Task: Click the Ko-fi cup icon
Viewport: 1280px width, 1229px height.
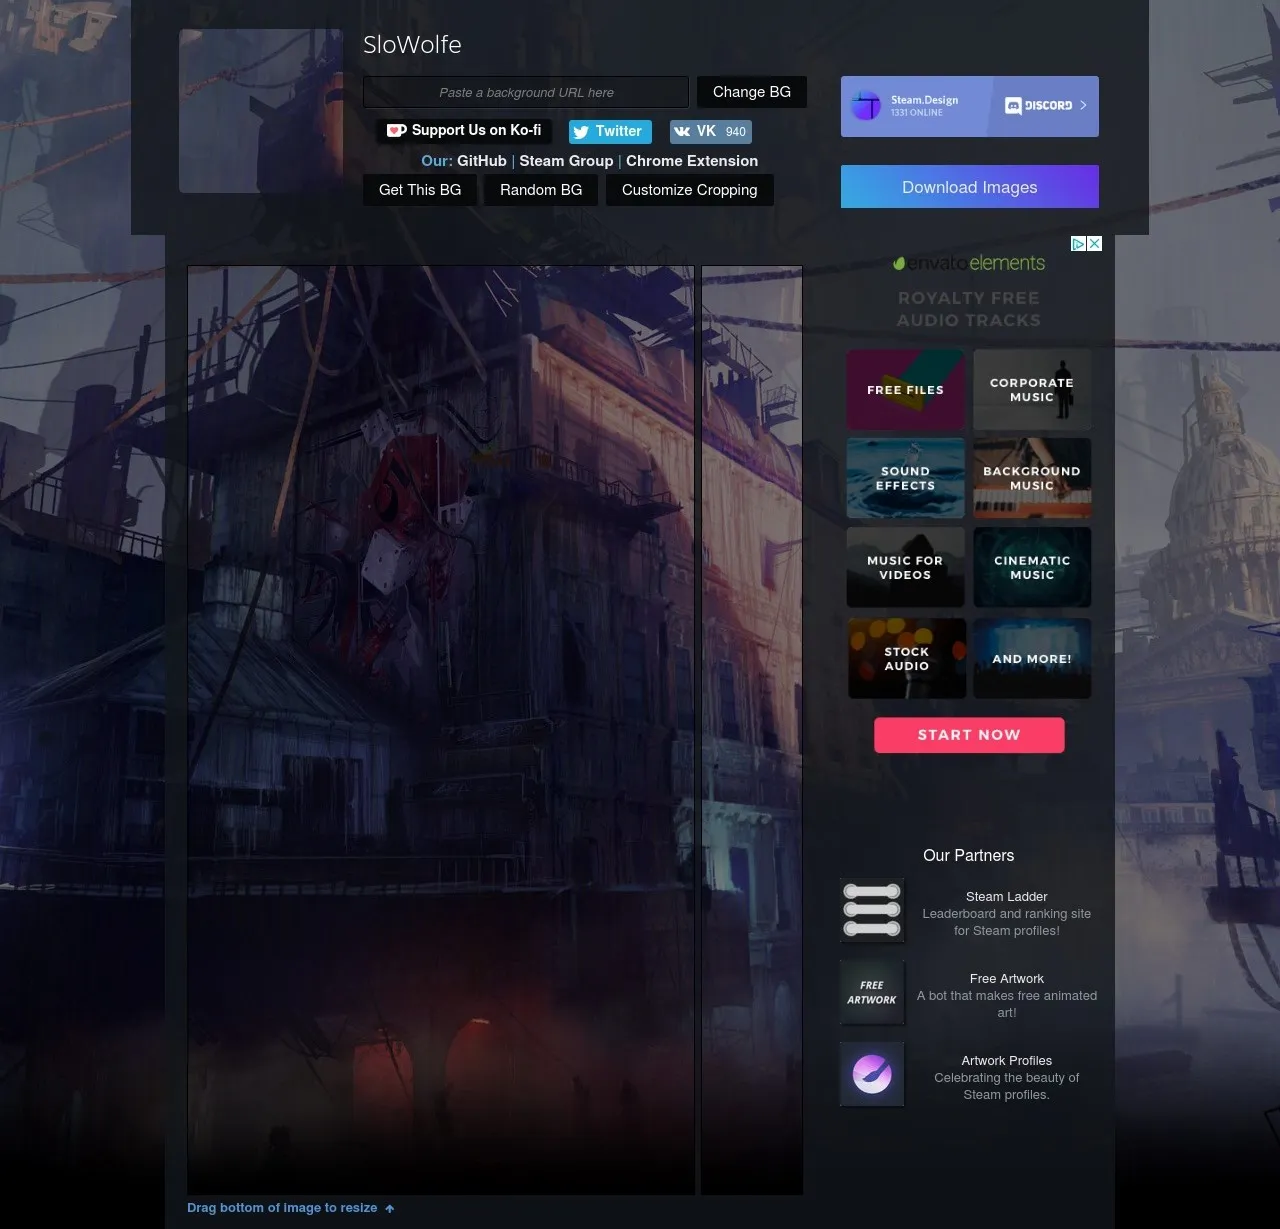Action: pyautogui.click(x=396, y=131)
